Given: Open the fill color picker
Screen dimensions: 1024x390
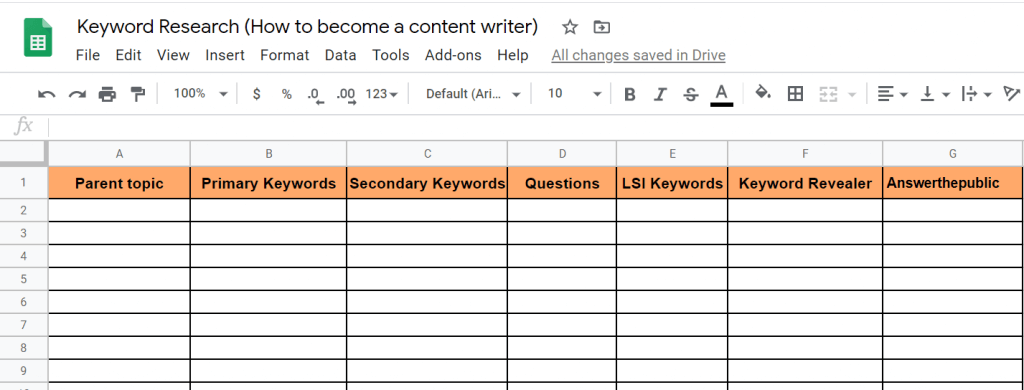Looking at the screenshot, I should (x=763, y=93).
